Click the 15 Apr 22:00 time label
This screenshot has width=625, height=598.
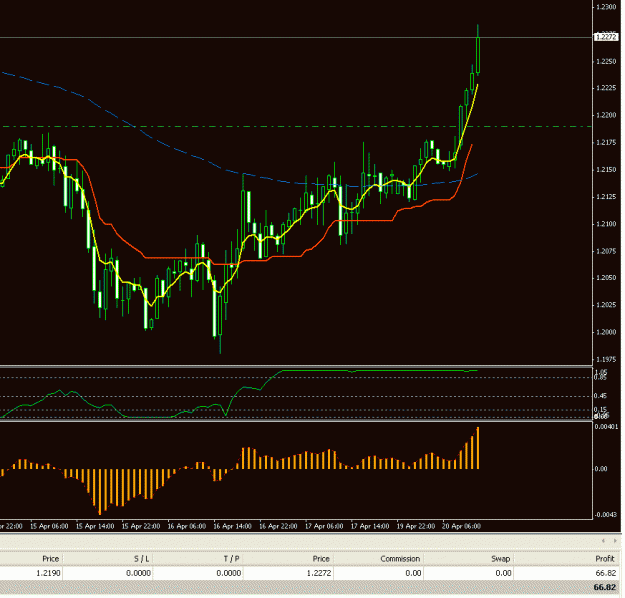[x=141, y=526]
